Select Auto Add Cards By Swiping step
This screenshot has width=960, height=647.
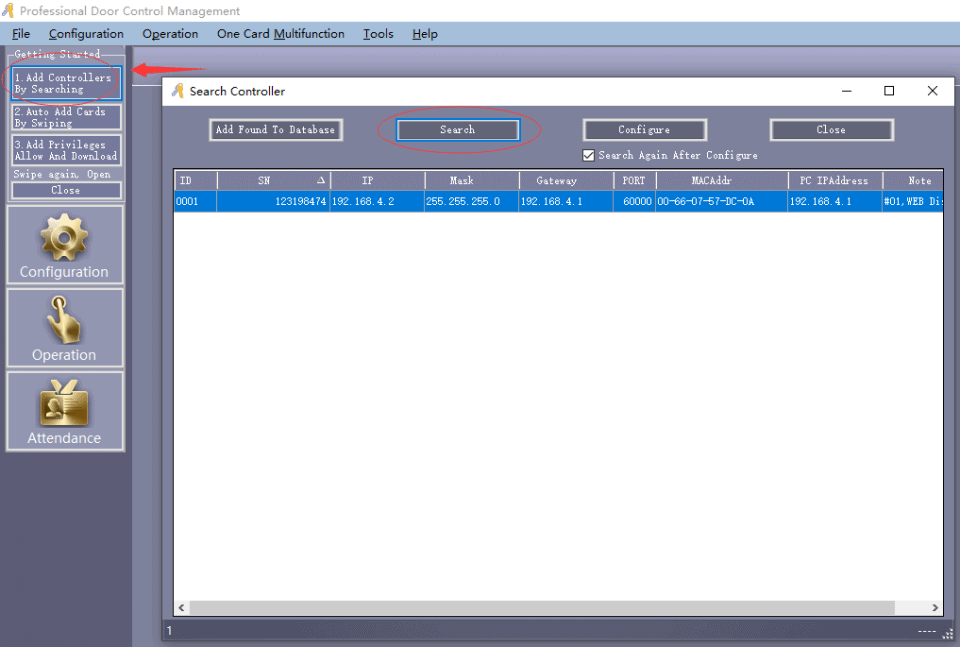click(x=66, y=117)
